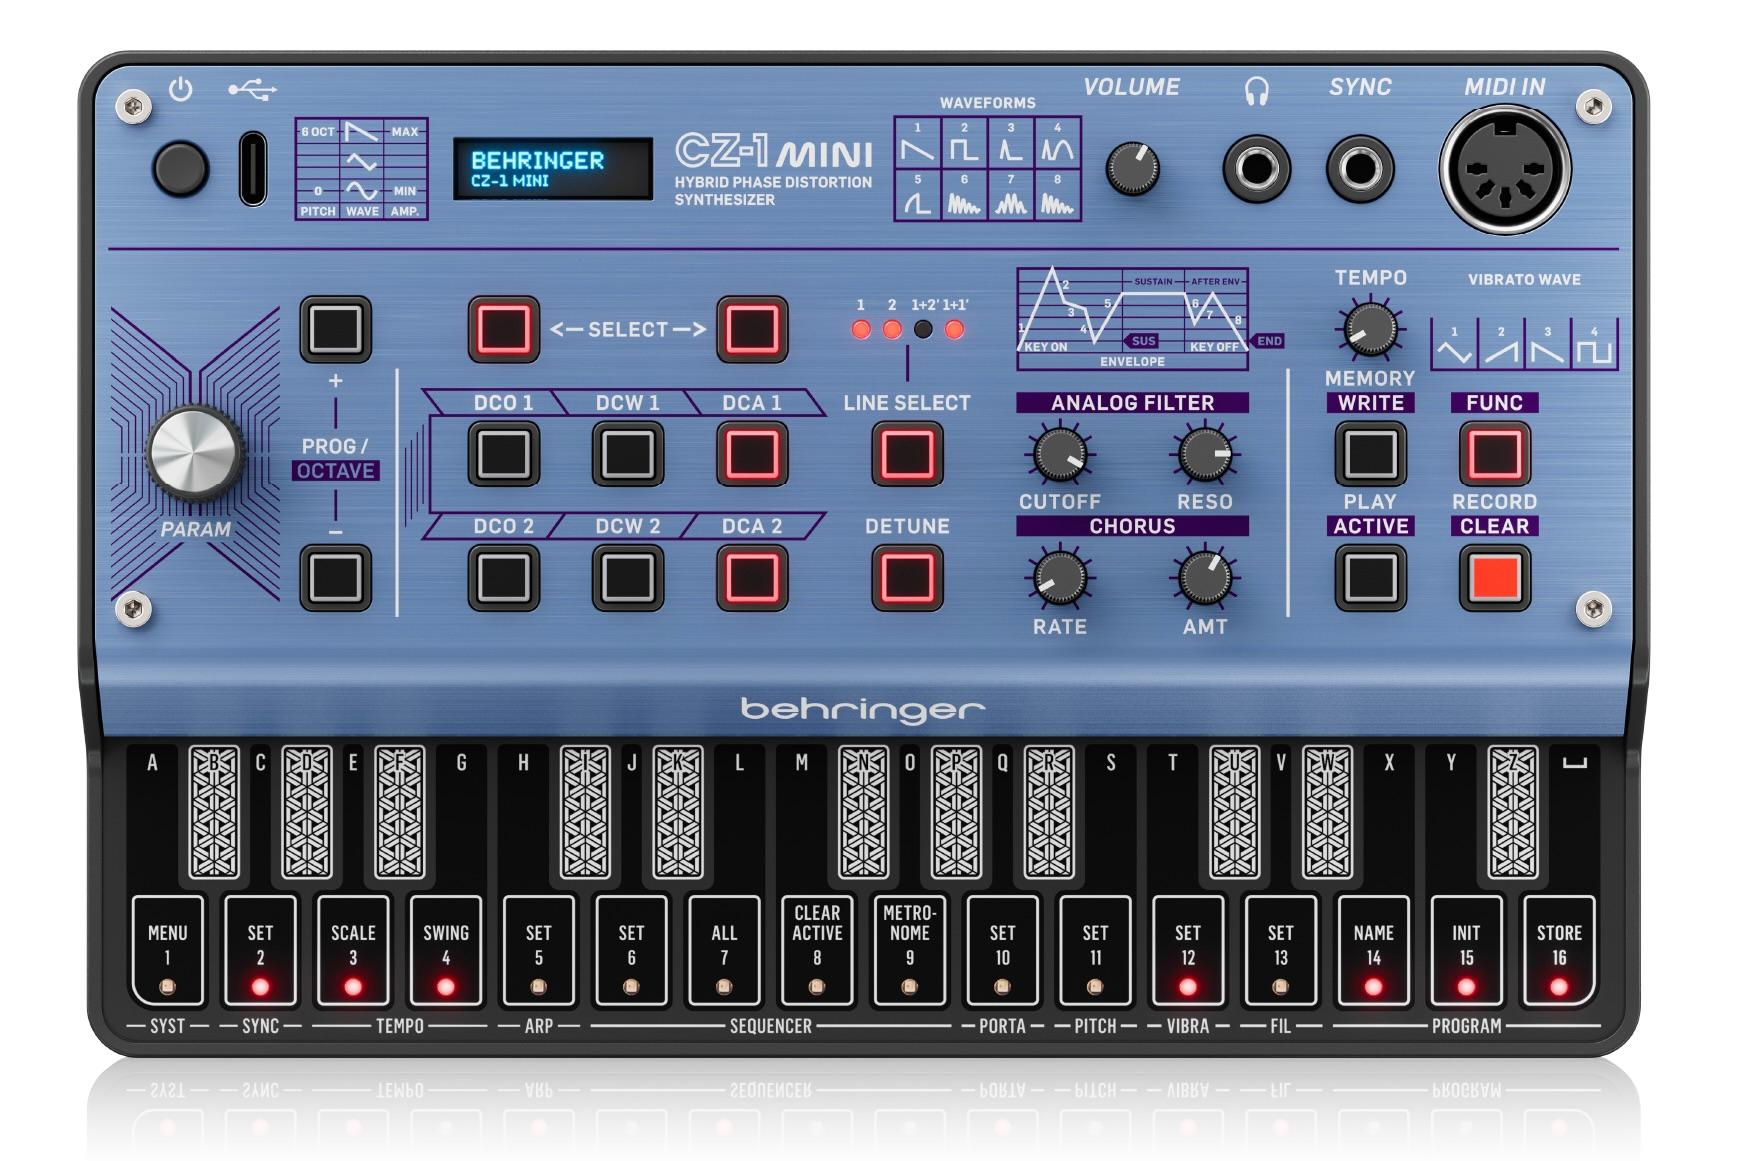Click vibrato wave 1 triangle icon
1741x1161 pixels.
(1454, 351)
